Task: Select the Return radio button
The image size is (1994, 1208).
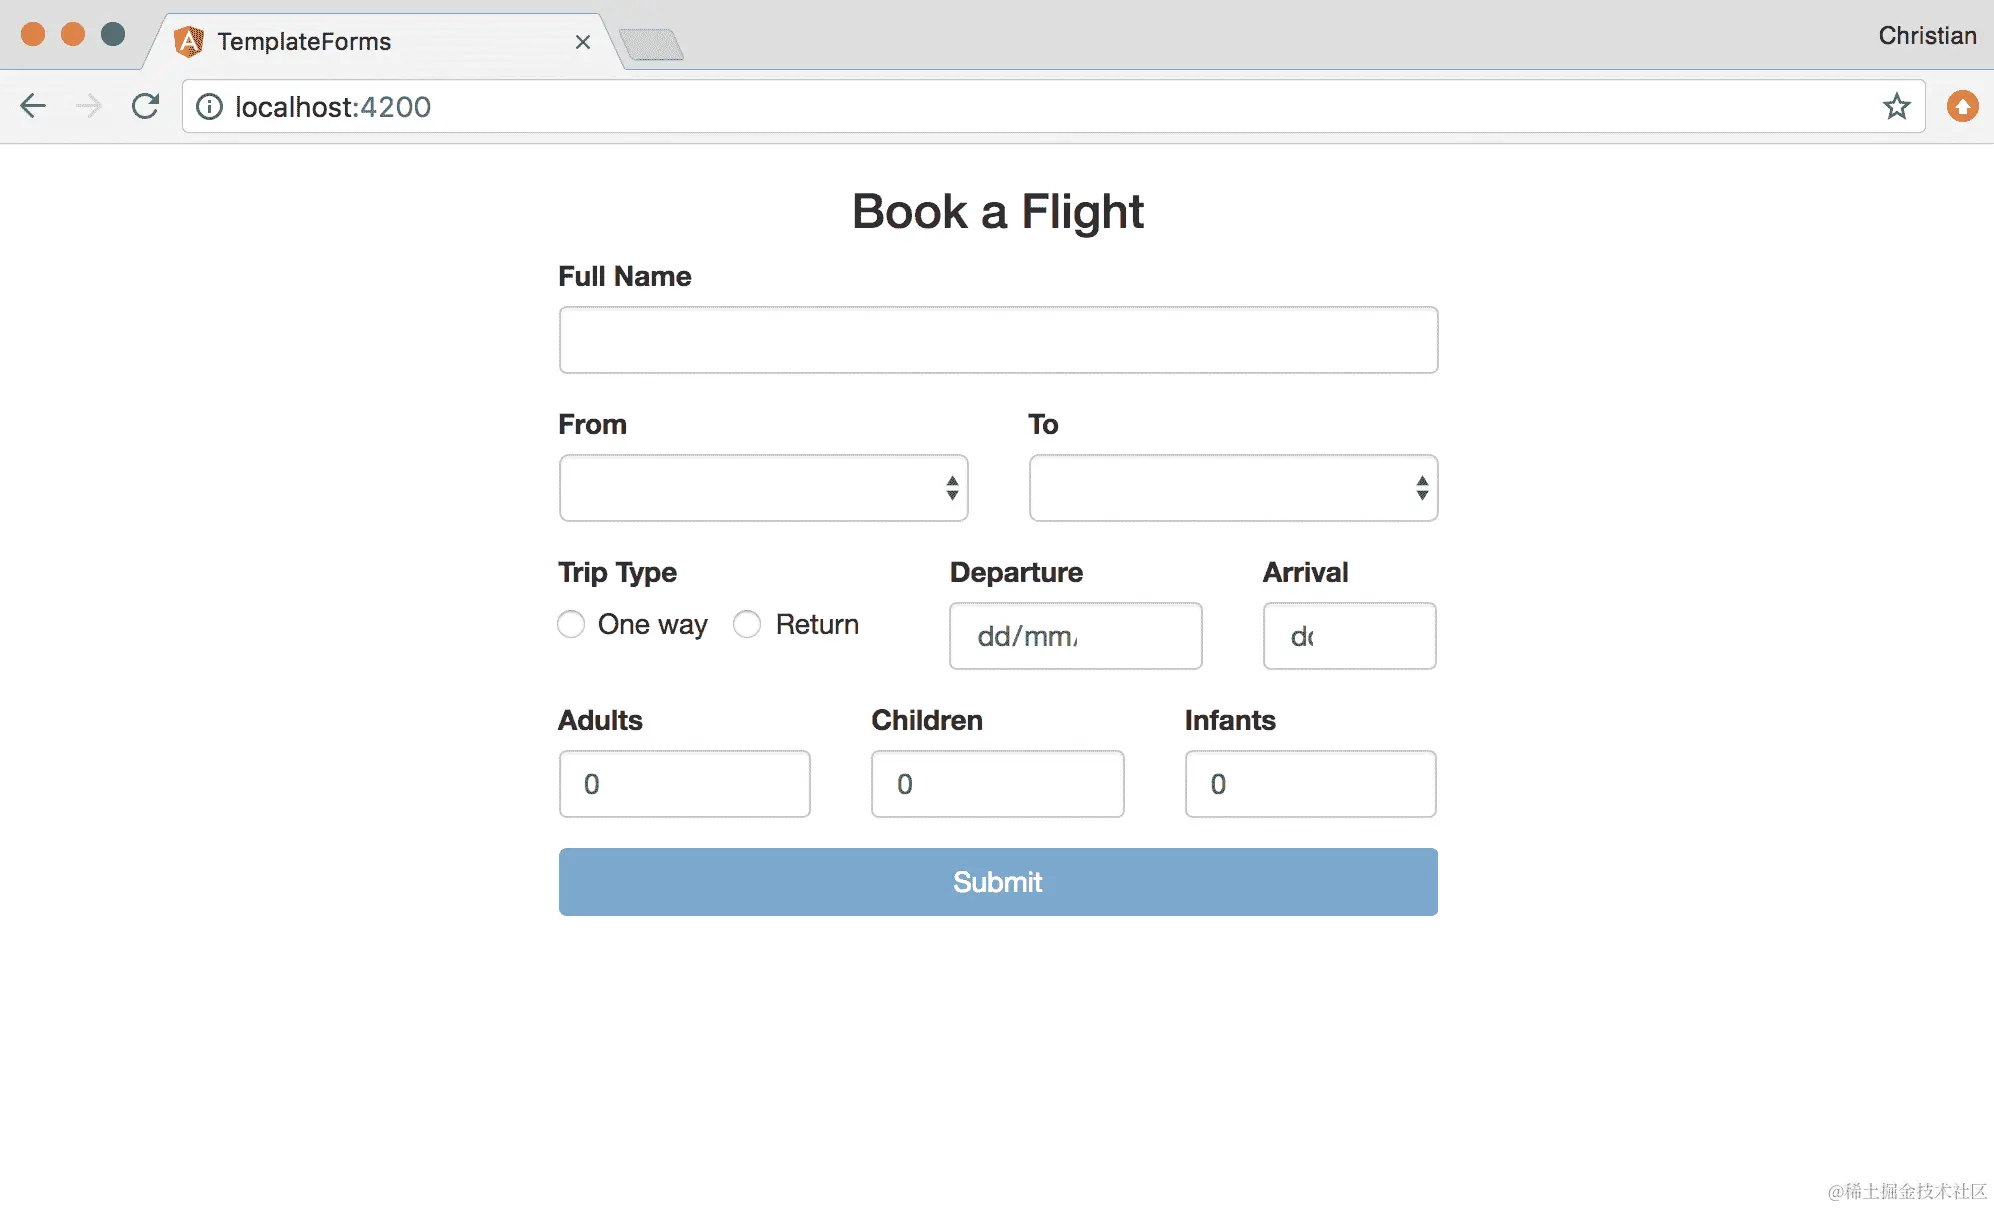Action: click(x=747, y=624)
